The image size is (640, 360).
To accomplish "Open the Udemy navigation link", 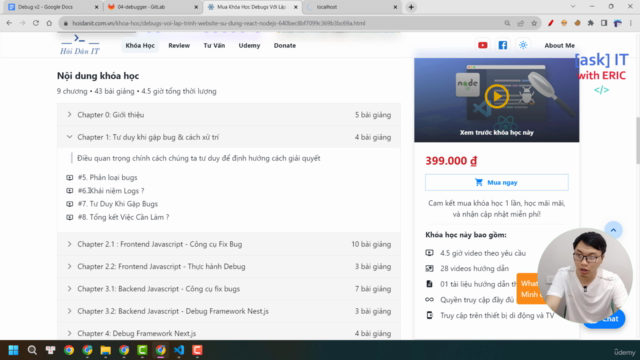I will [249, 45].
